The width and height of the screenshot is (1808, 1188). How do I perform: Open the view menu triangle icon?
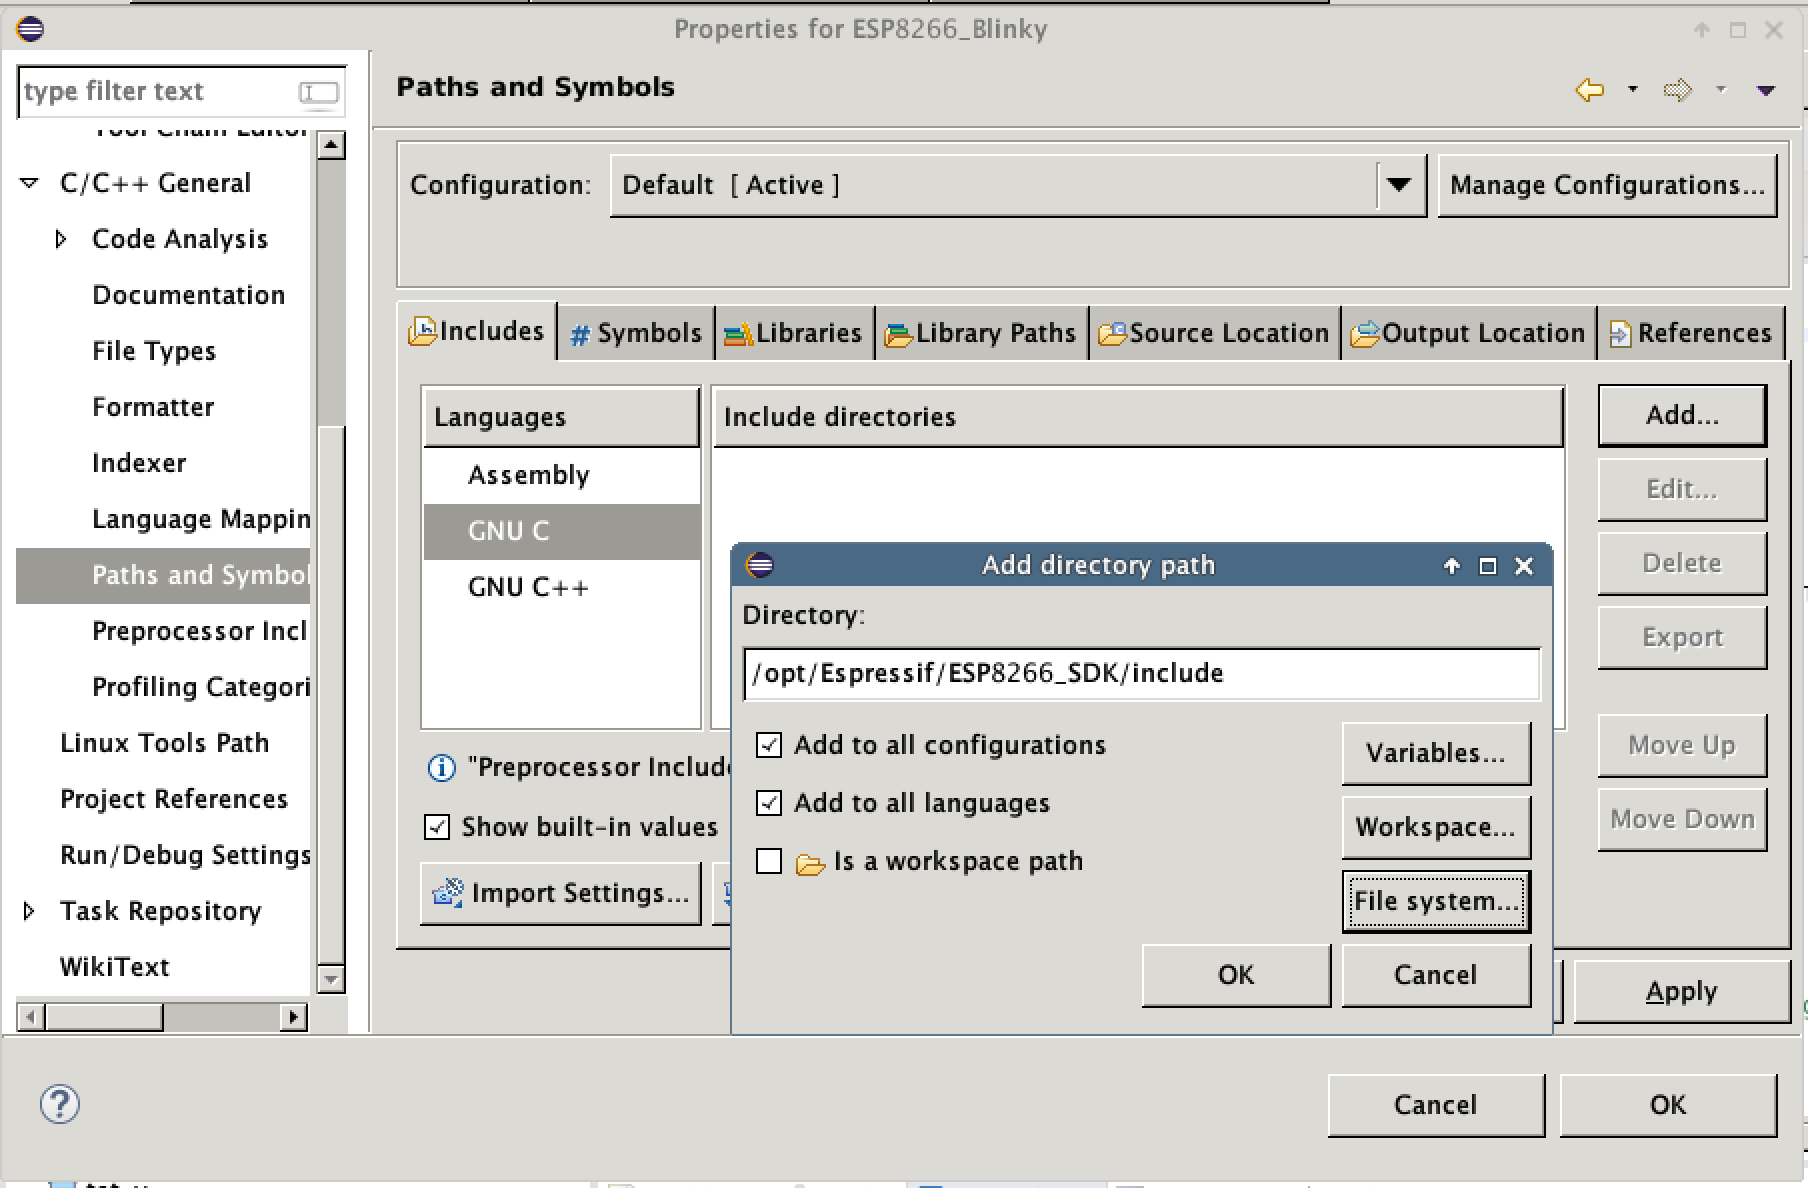(1765, 90)
